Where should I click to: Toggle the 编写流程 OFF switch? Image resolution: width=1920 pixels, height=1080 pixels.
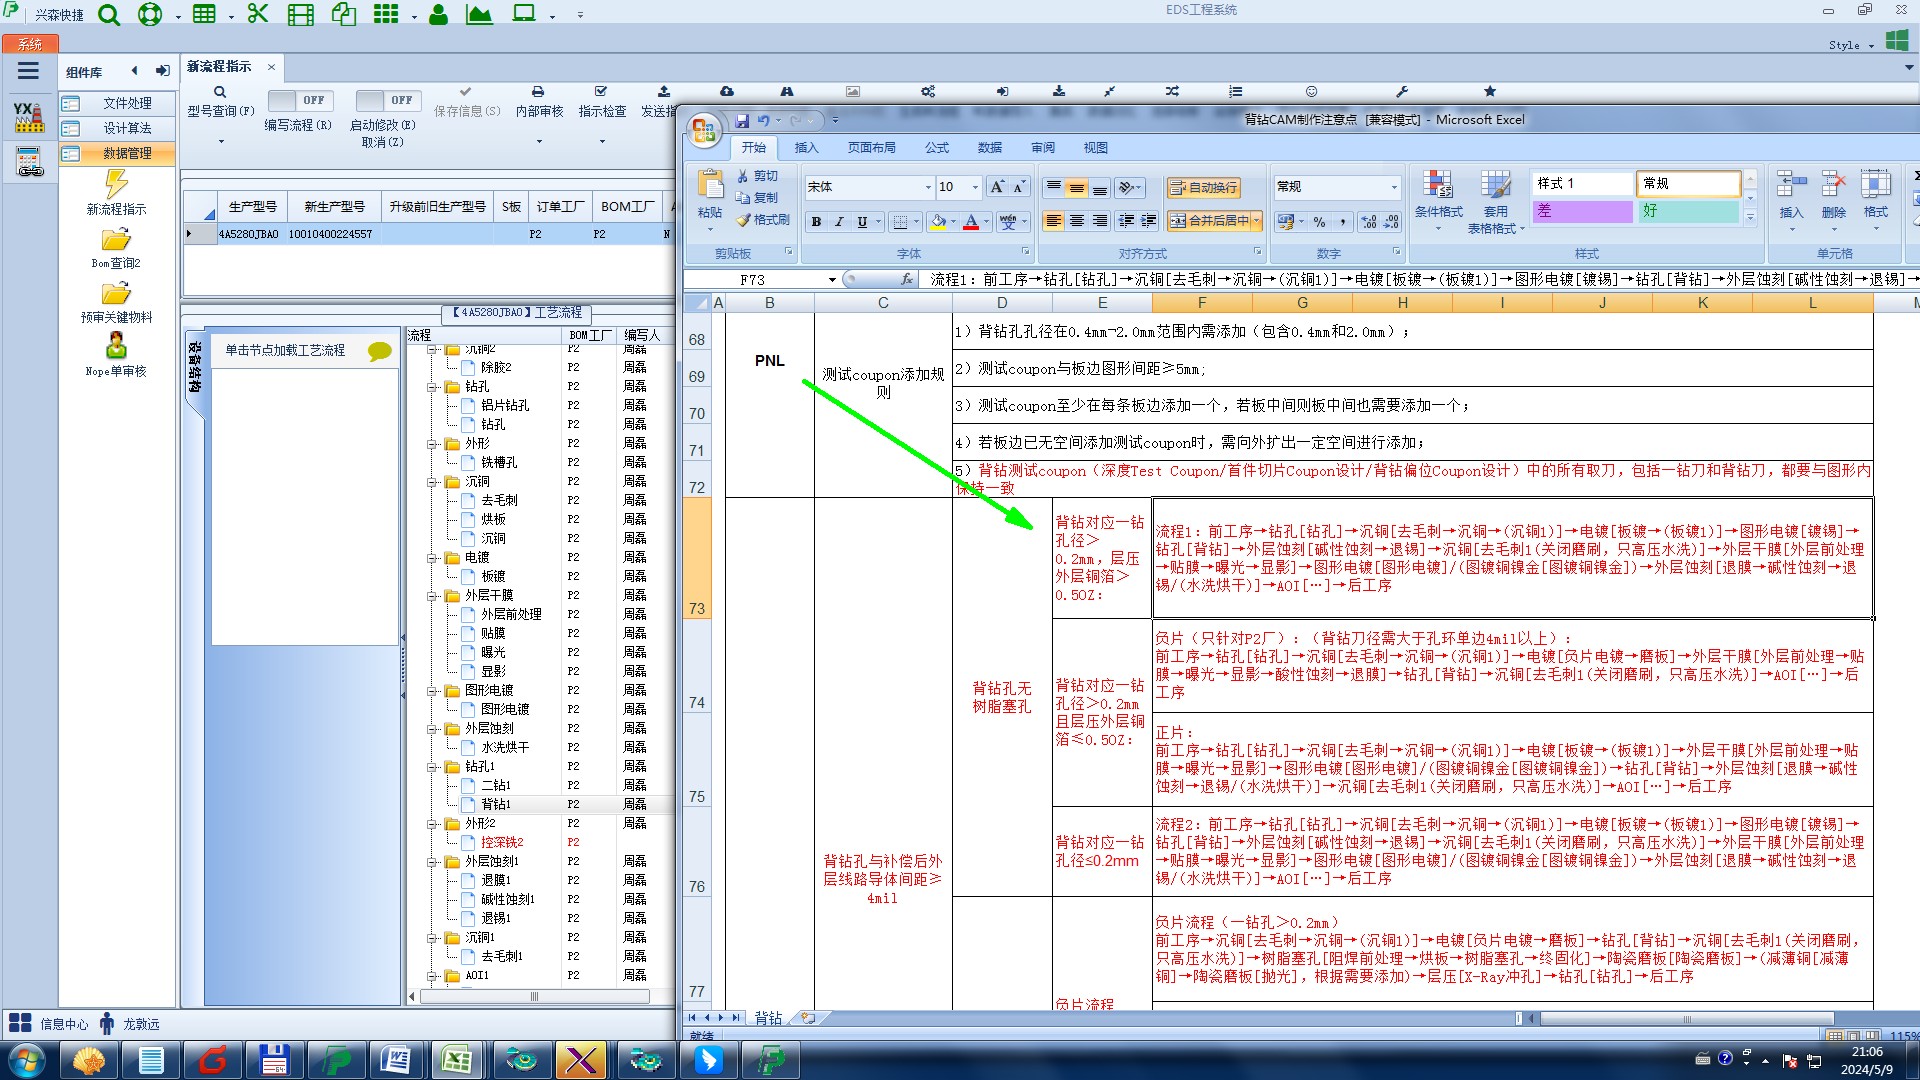pos(299,100)
